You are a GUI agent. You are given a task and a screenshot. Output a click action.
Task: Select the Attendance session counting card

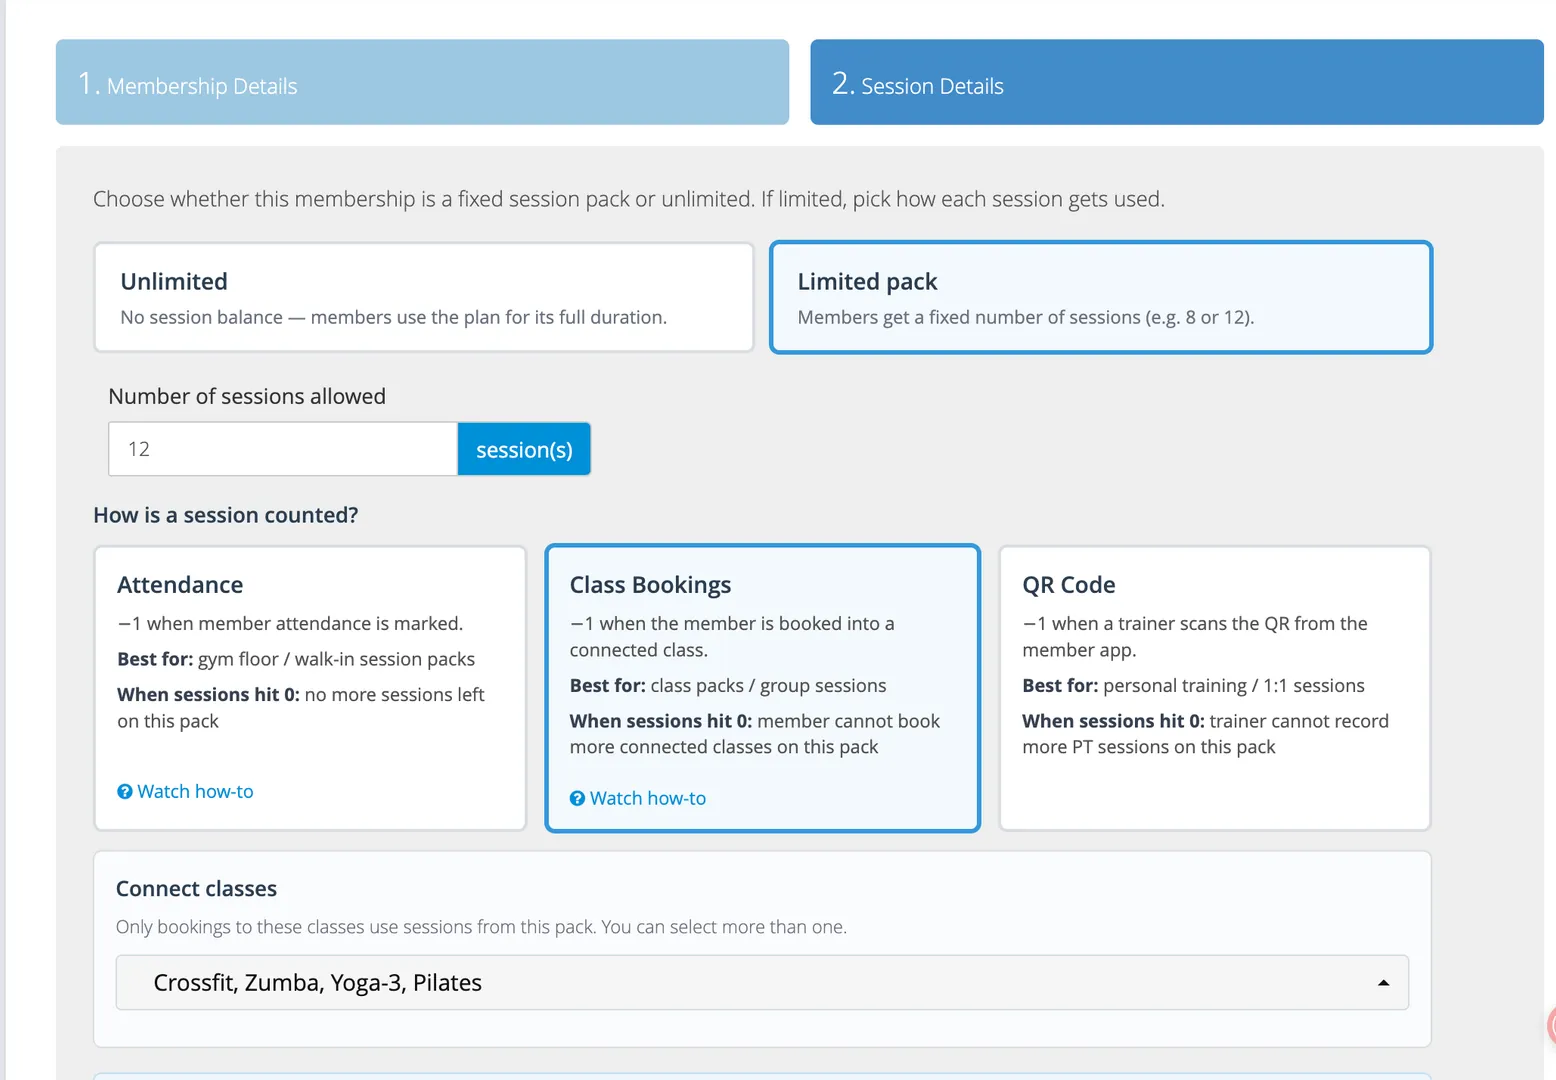[x=310, y=688]
